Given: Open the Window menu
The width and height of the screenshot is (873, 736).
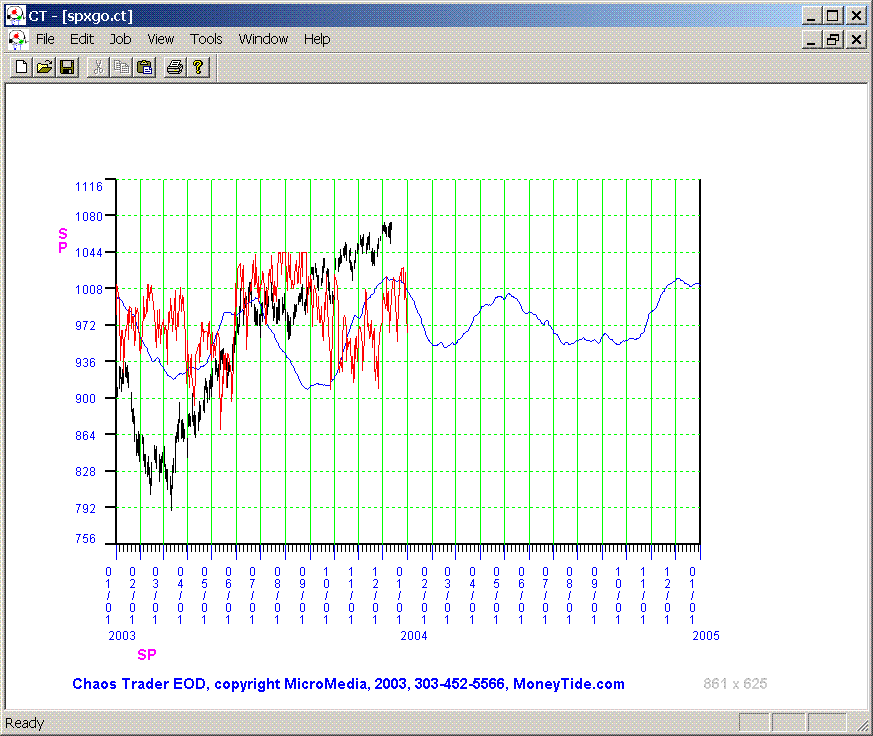Looking at the screenshot, I should (263, 39).
